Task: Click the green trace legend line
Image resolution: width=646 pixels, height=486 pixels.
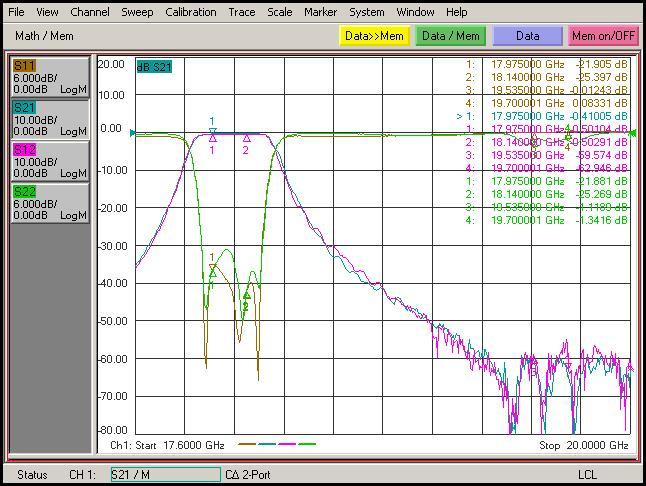Action: (x=307, y=444)
